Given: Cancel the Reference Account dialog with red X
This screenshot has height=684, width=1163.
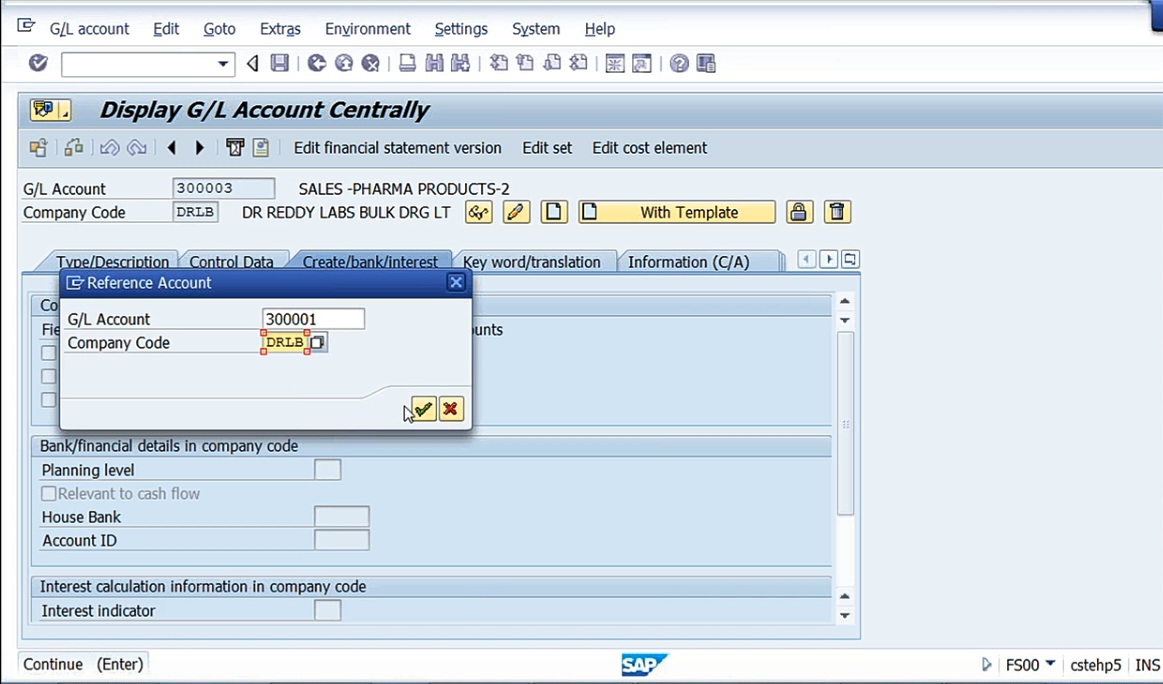Looking at the screenshot, I should (x=451, y=409).
